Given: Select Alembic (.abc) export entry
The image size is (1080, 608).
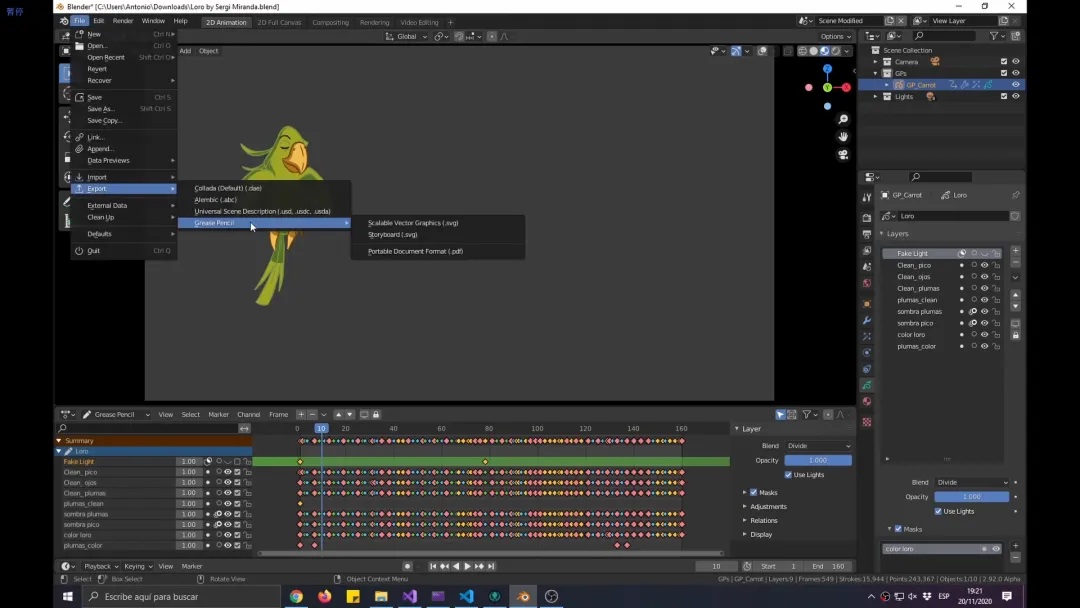Looking at the screenshot, I should 216,200.
